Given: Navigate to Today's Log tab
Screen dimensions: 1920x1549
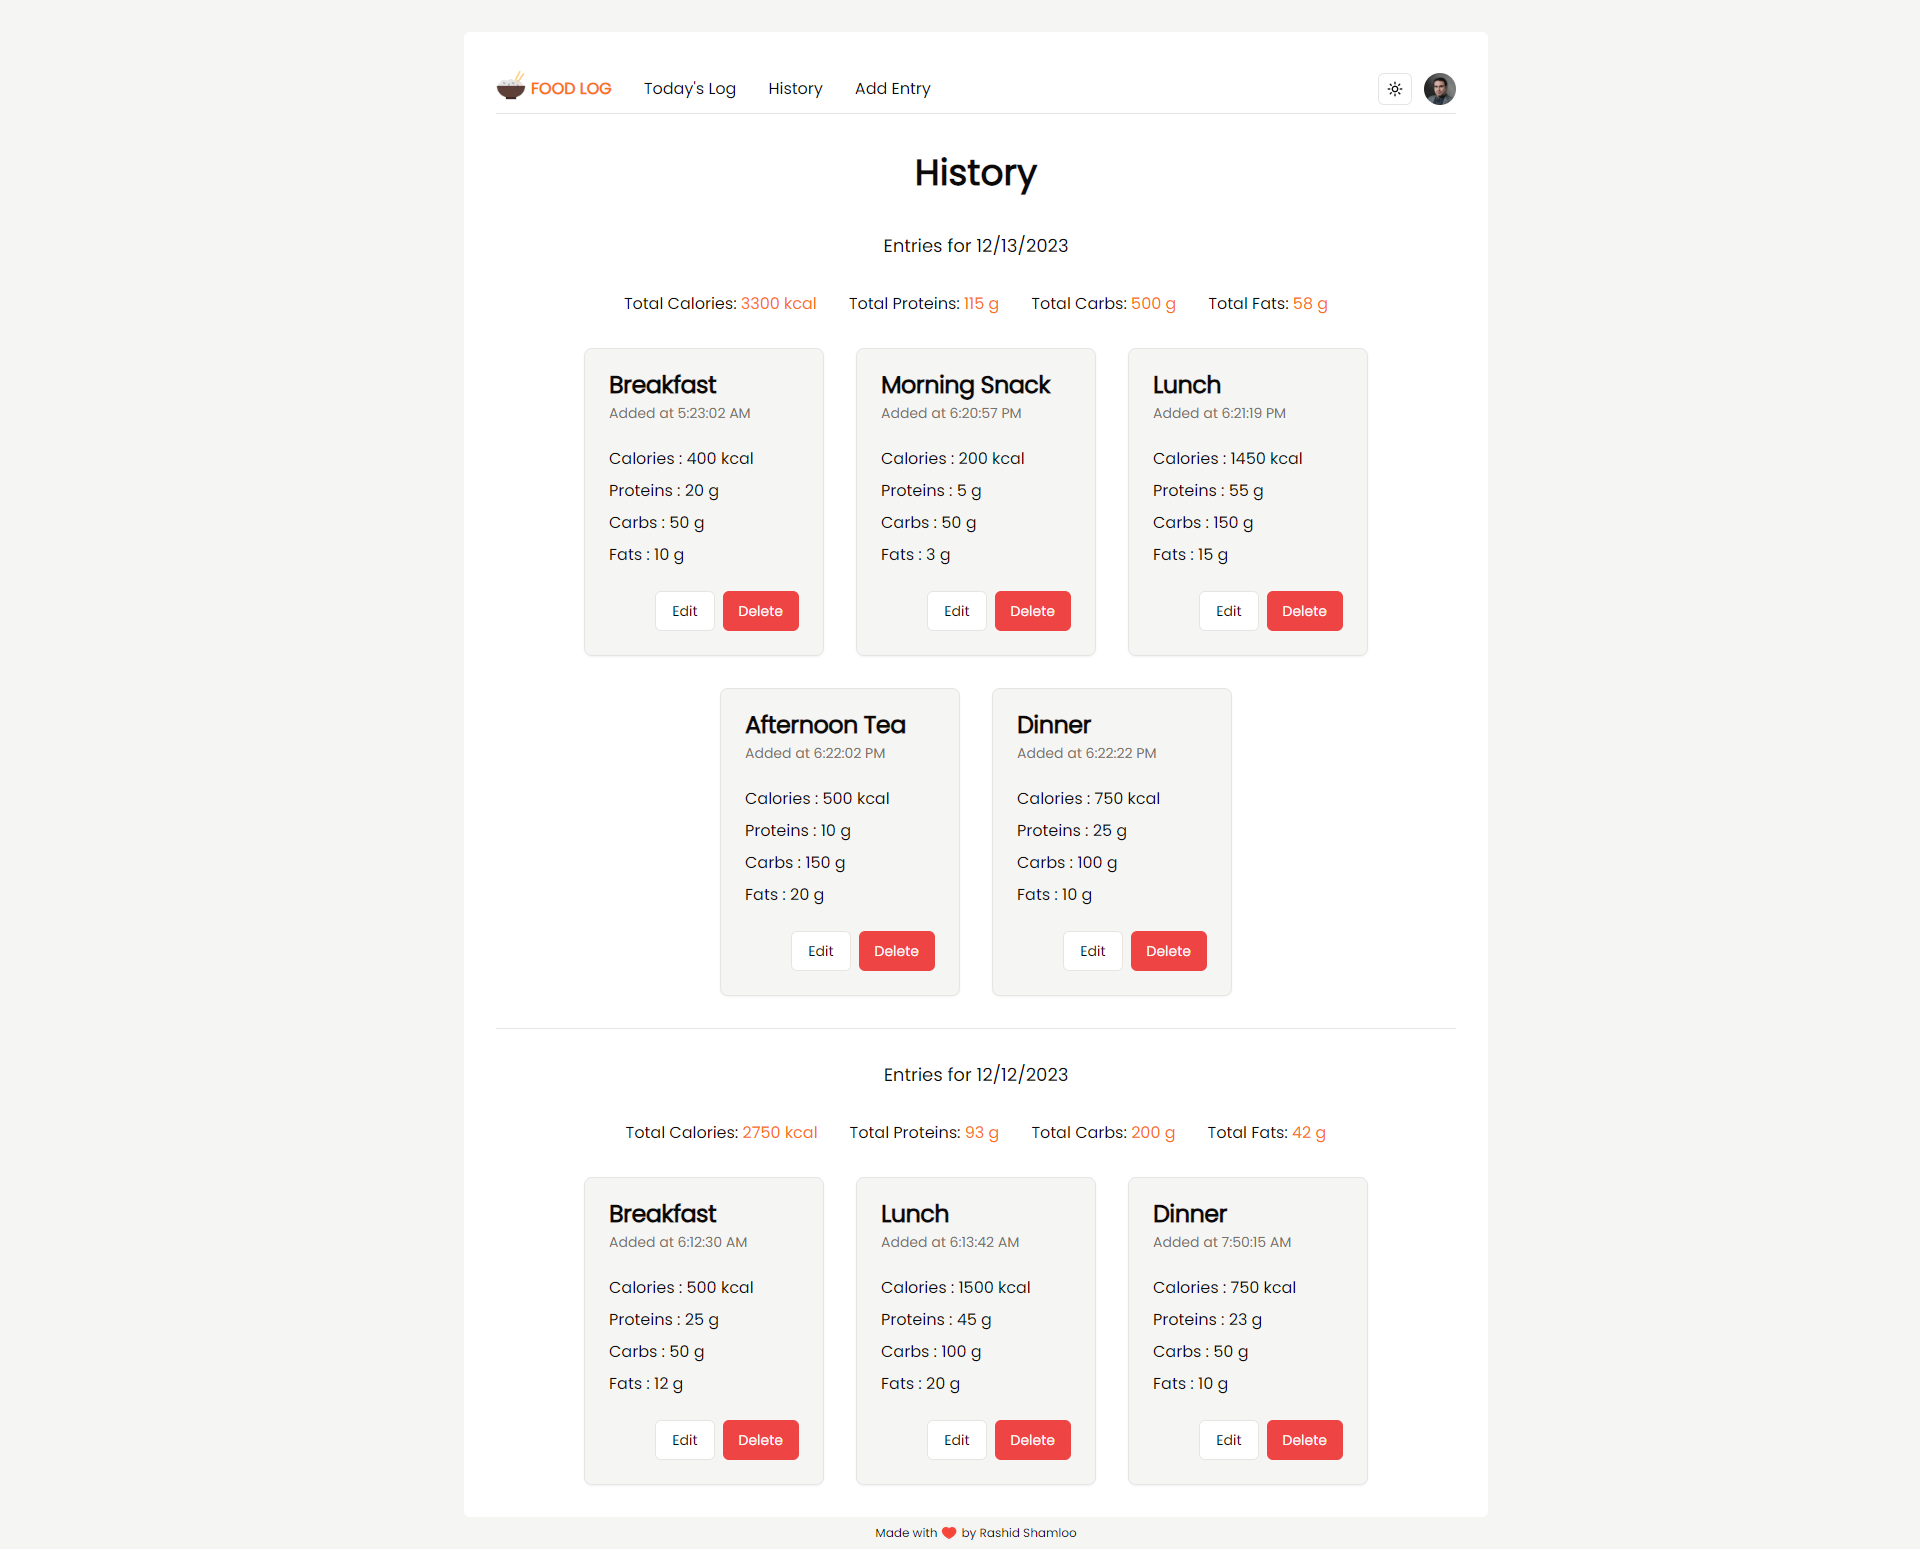Looking at the screenshot, I should [691, 89].
